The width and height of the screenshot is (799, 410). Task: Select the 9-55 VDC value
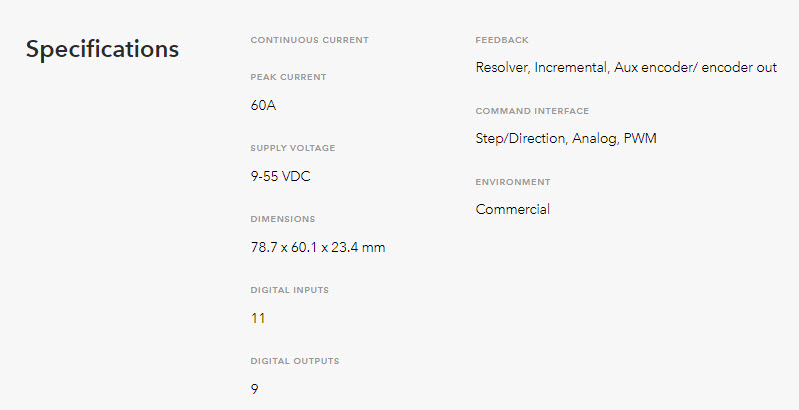coord(280,176)
